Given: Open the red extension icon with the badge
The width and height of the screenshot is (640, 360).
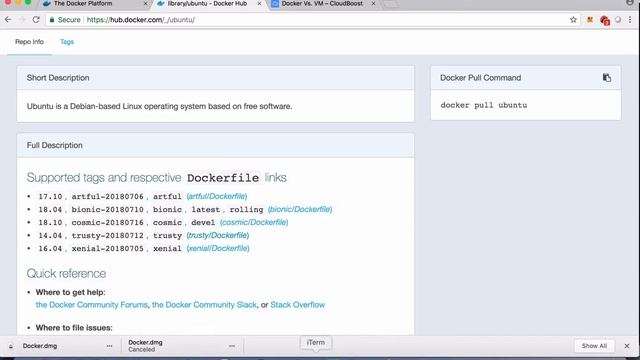Looking at the screenshot, I should [x=604, y=20].
